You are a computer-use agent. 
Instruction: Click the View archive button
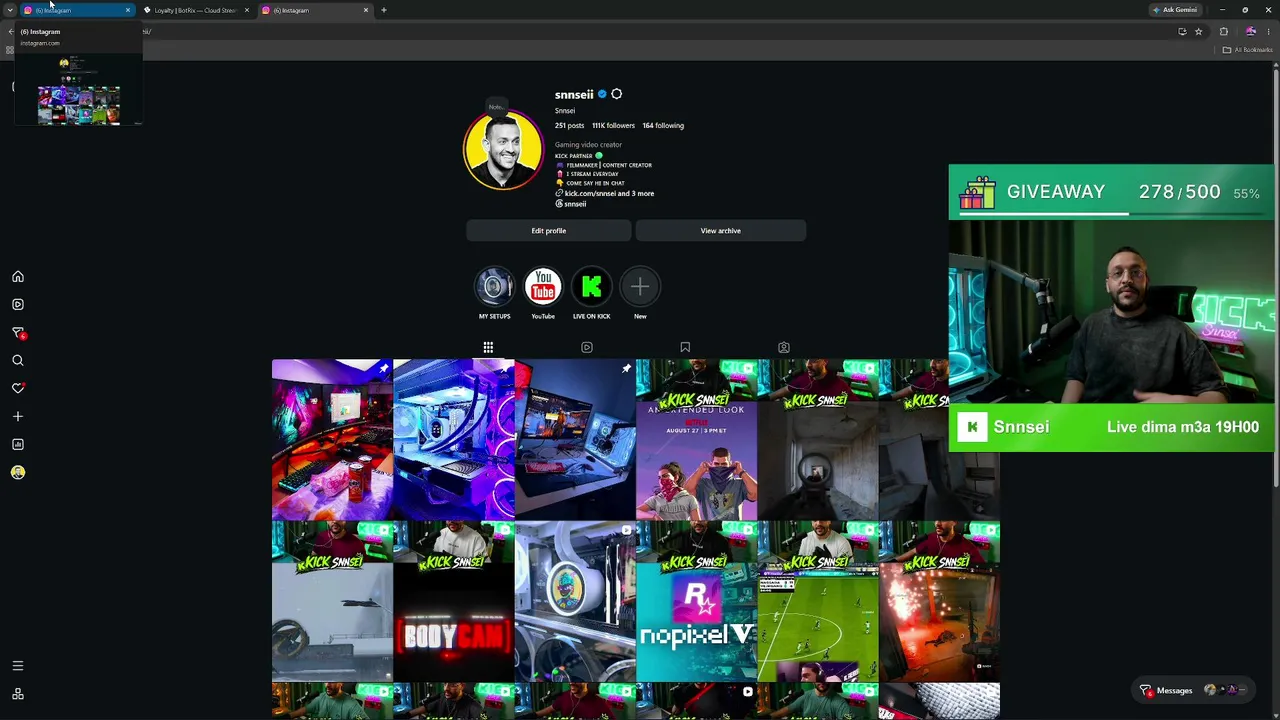(x=720, y=231)
